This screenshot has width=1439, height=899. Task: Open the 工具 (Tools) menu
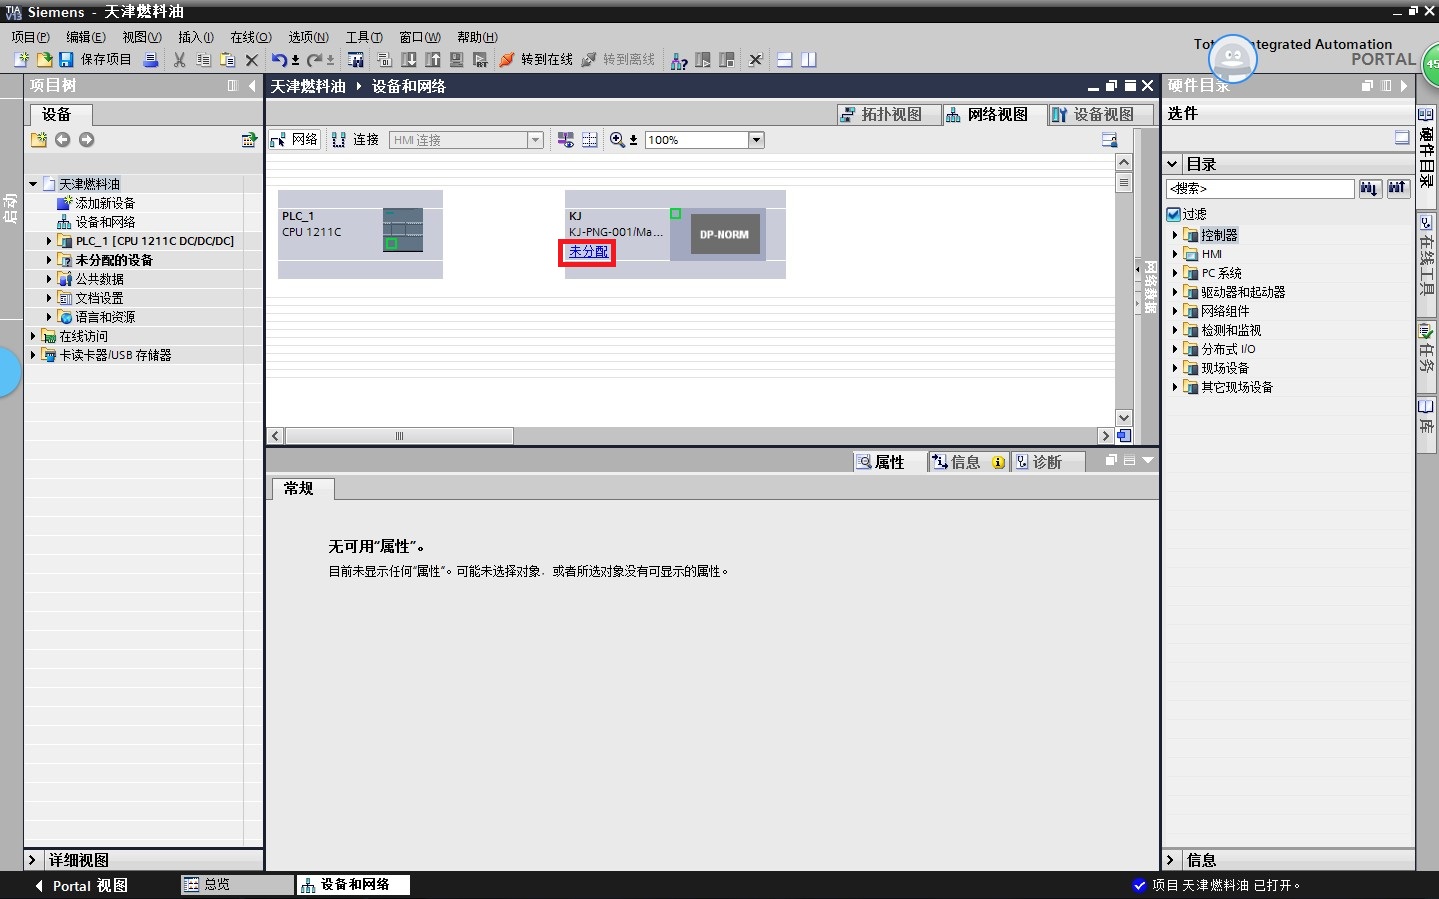point(364,37)
